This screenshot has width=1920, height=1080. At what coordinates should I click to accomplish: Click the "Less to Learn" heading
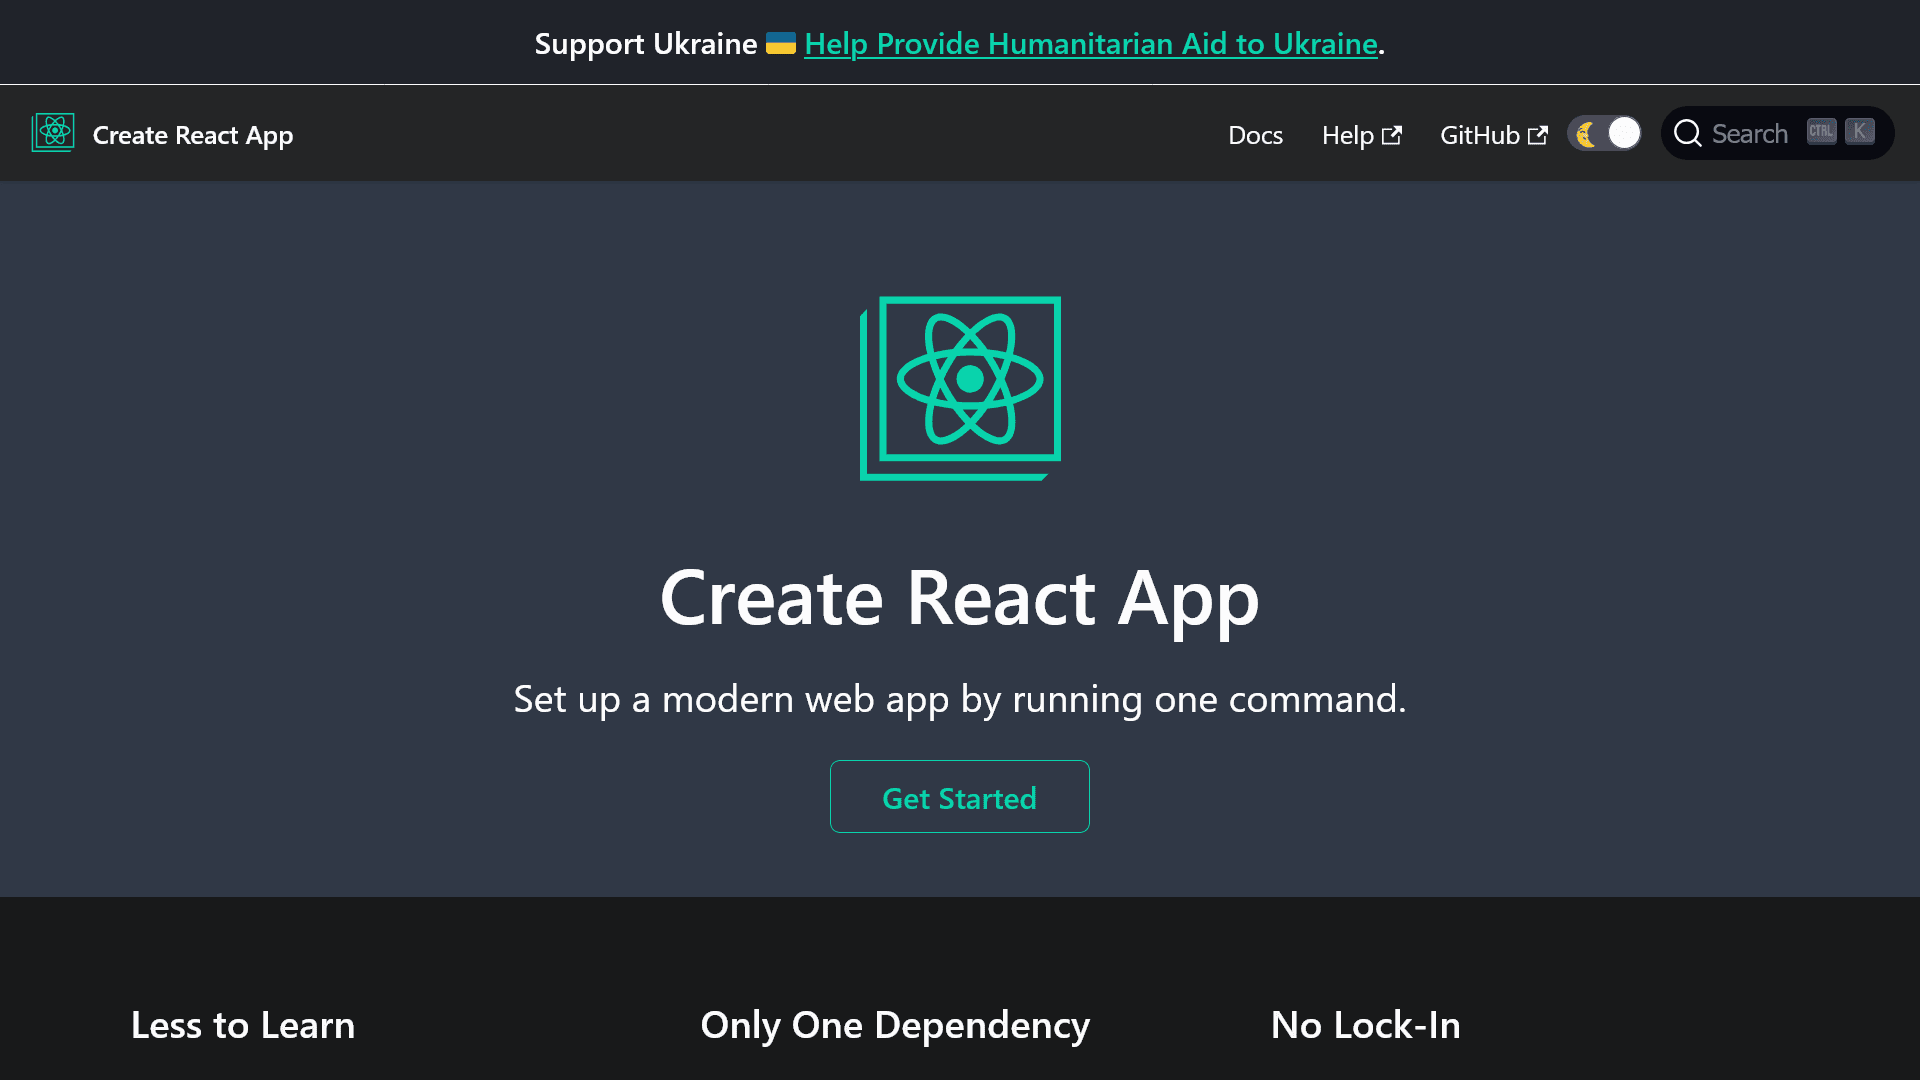(x=243, y=1026)
